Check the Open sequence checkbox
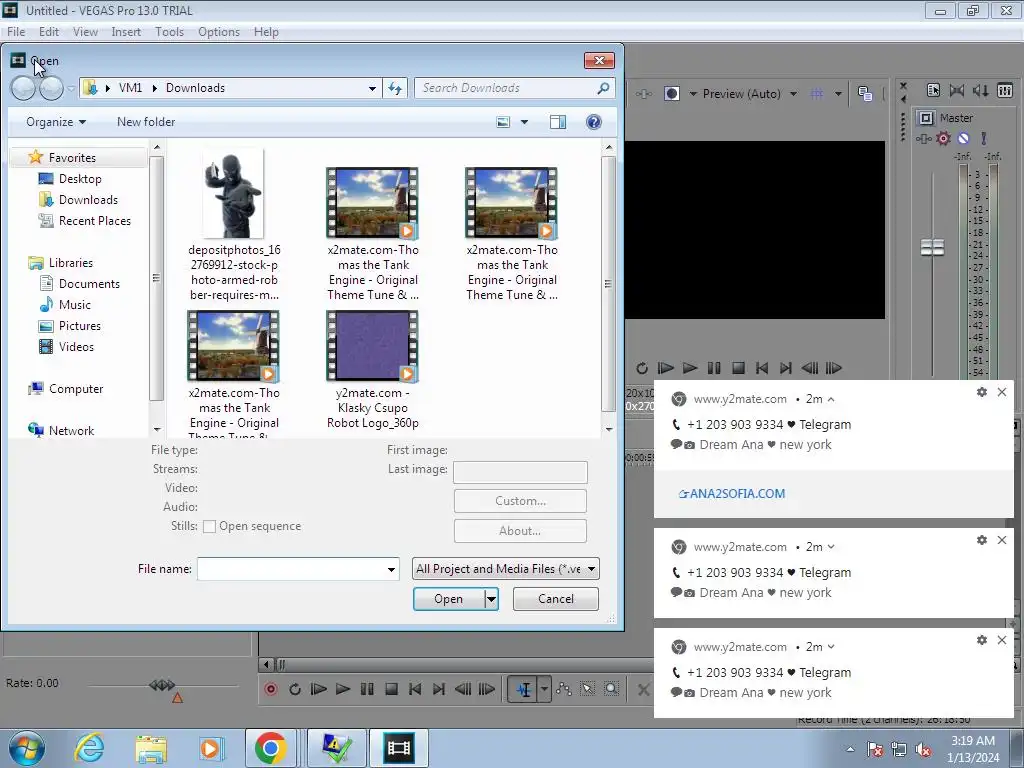1024x768 pixels. pos(210,526)
